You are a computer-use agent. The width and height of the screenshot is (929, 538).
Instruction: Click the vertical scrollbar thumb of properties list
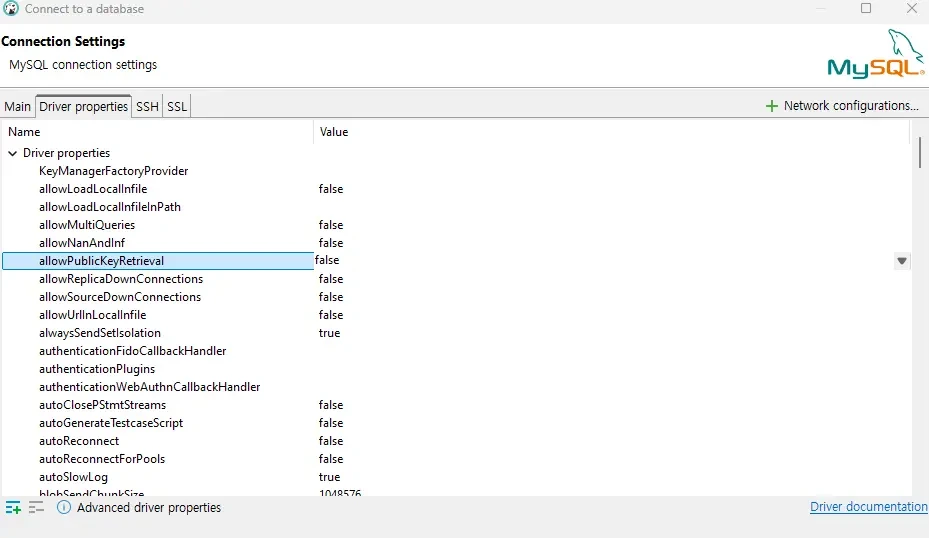[920, 152]
